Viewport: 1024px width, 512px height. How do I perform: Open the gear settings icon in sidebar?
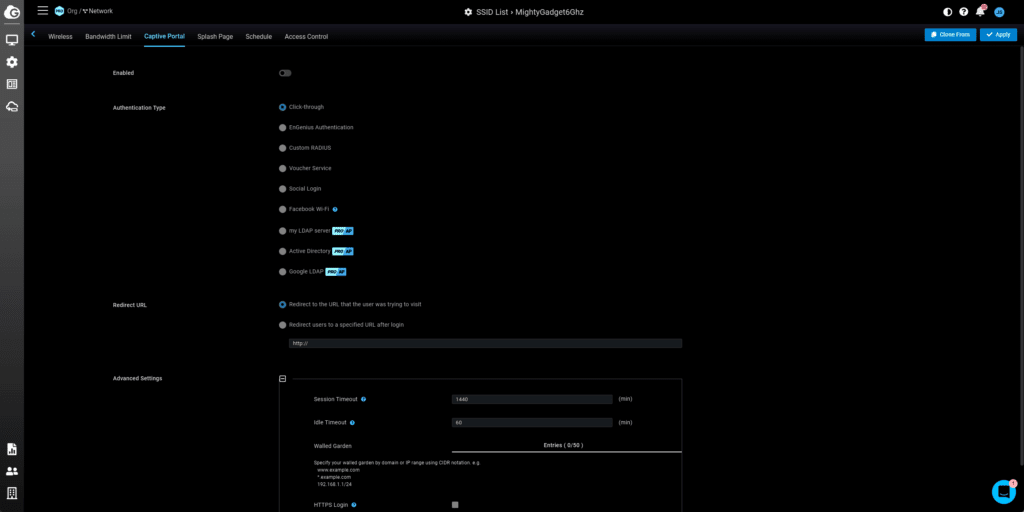click(12, 62)
